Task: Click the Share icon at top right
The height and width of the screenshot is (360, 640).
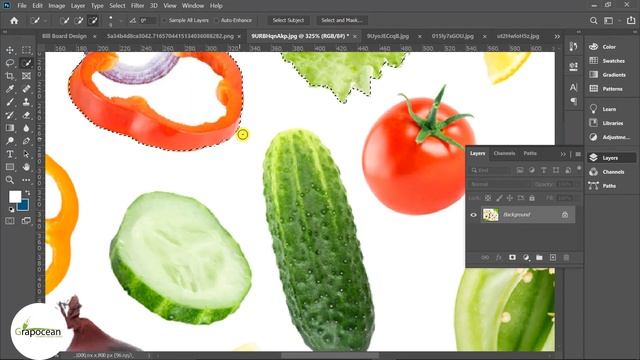Action: tap(631, 20)
